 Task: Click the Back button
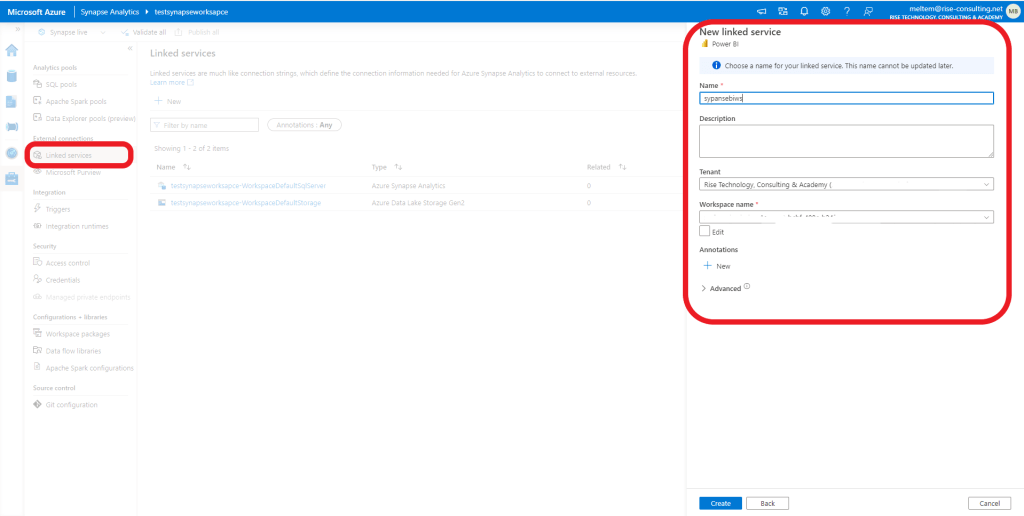point(767,503)
